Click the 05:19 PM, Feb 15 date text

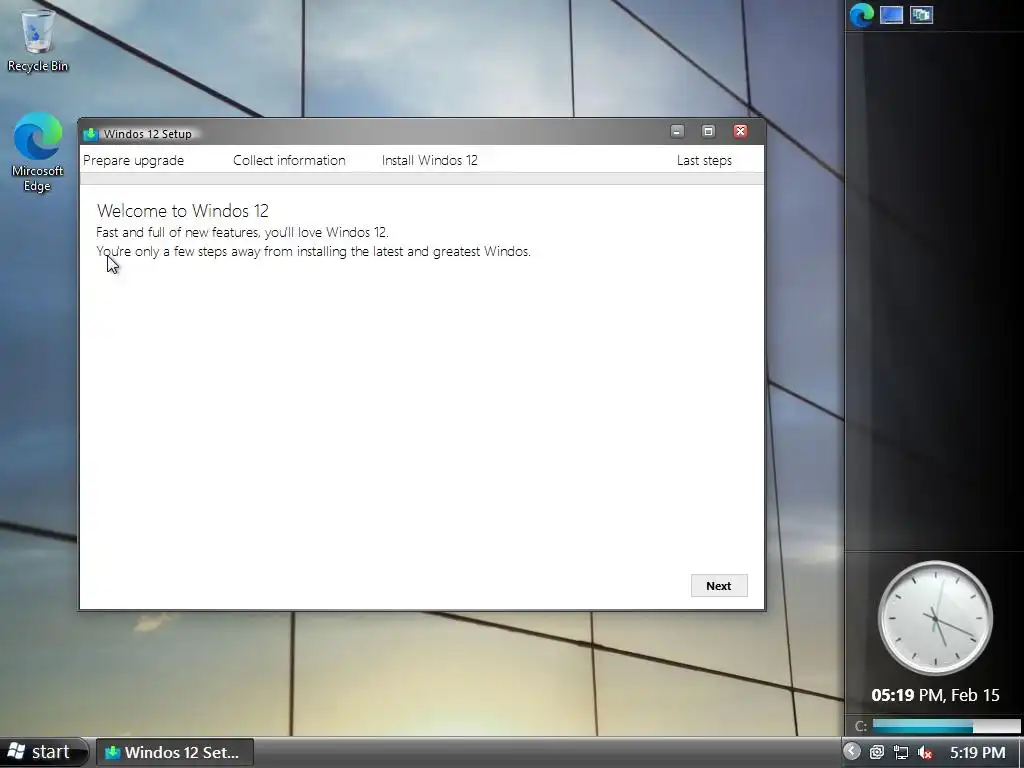click(x=935, y=695)
